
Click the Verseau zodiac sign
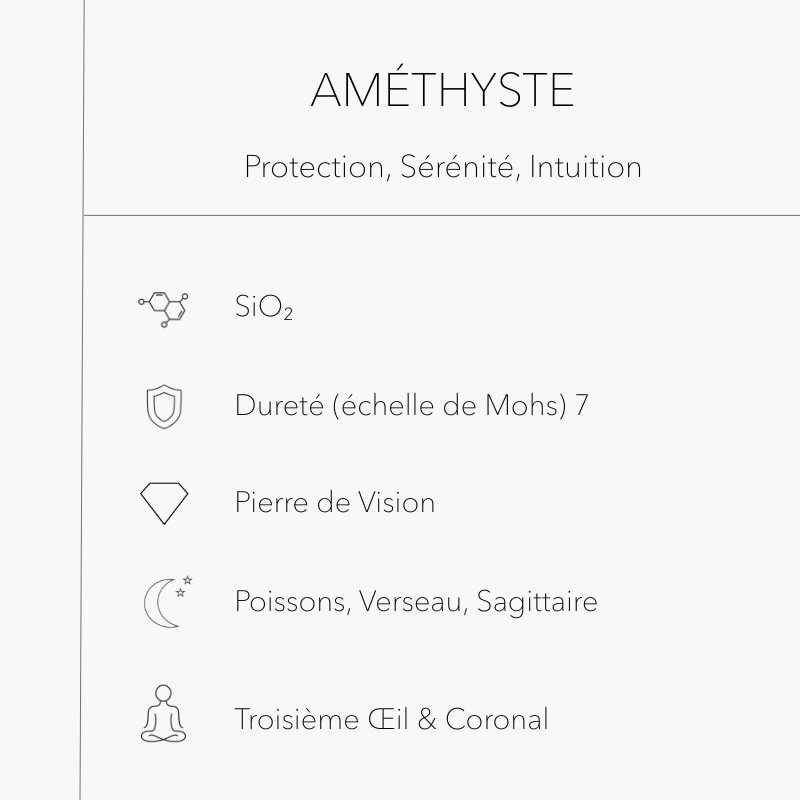(x=411, y=602)
